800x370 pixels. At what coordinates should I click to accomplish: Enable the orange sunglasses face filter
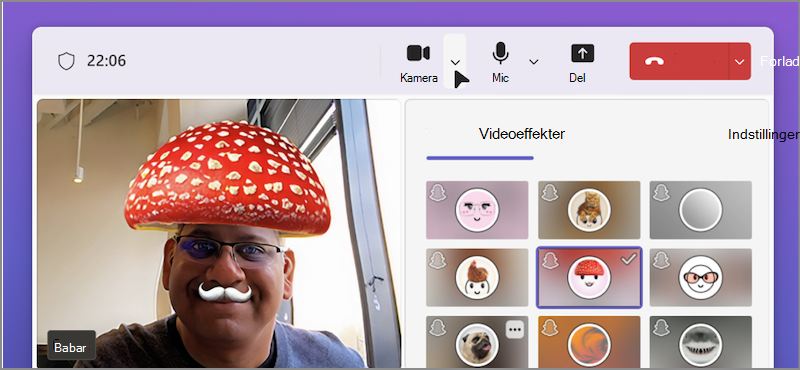pos(701,277)
